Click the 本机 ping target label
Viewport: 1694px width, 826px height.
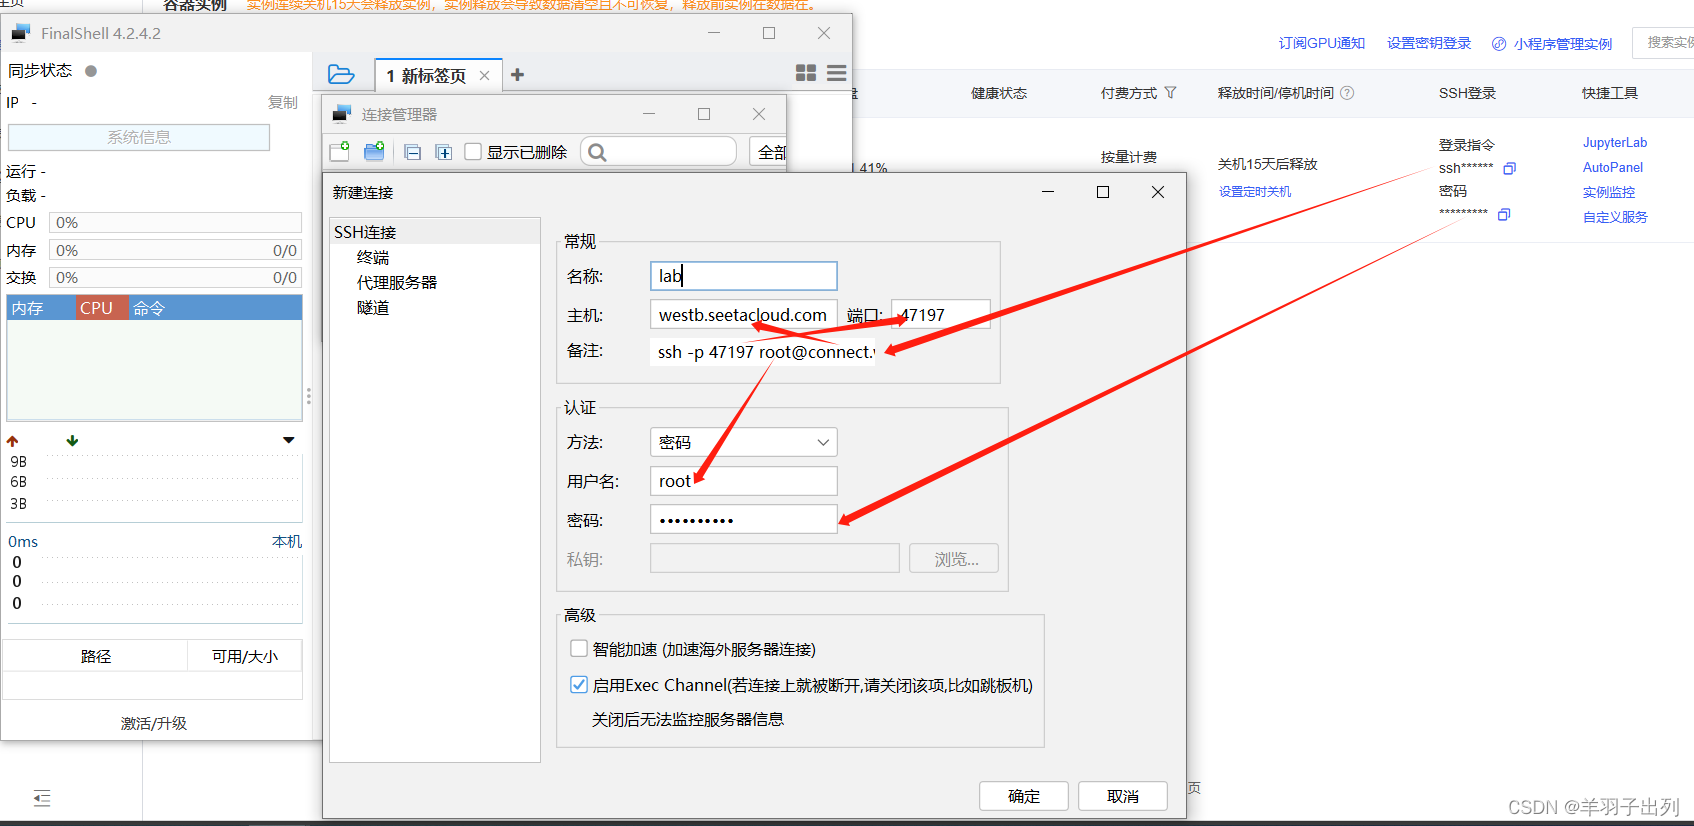pyautogui.click(x=287, y=541)
